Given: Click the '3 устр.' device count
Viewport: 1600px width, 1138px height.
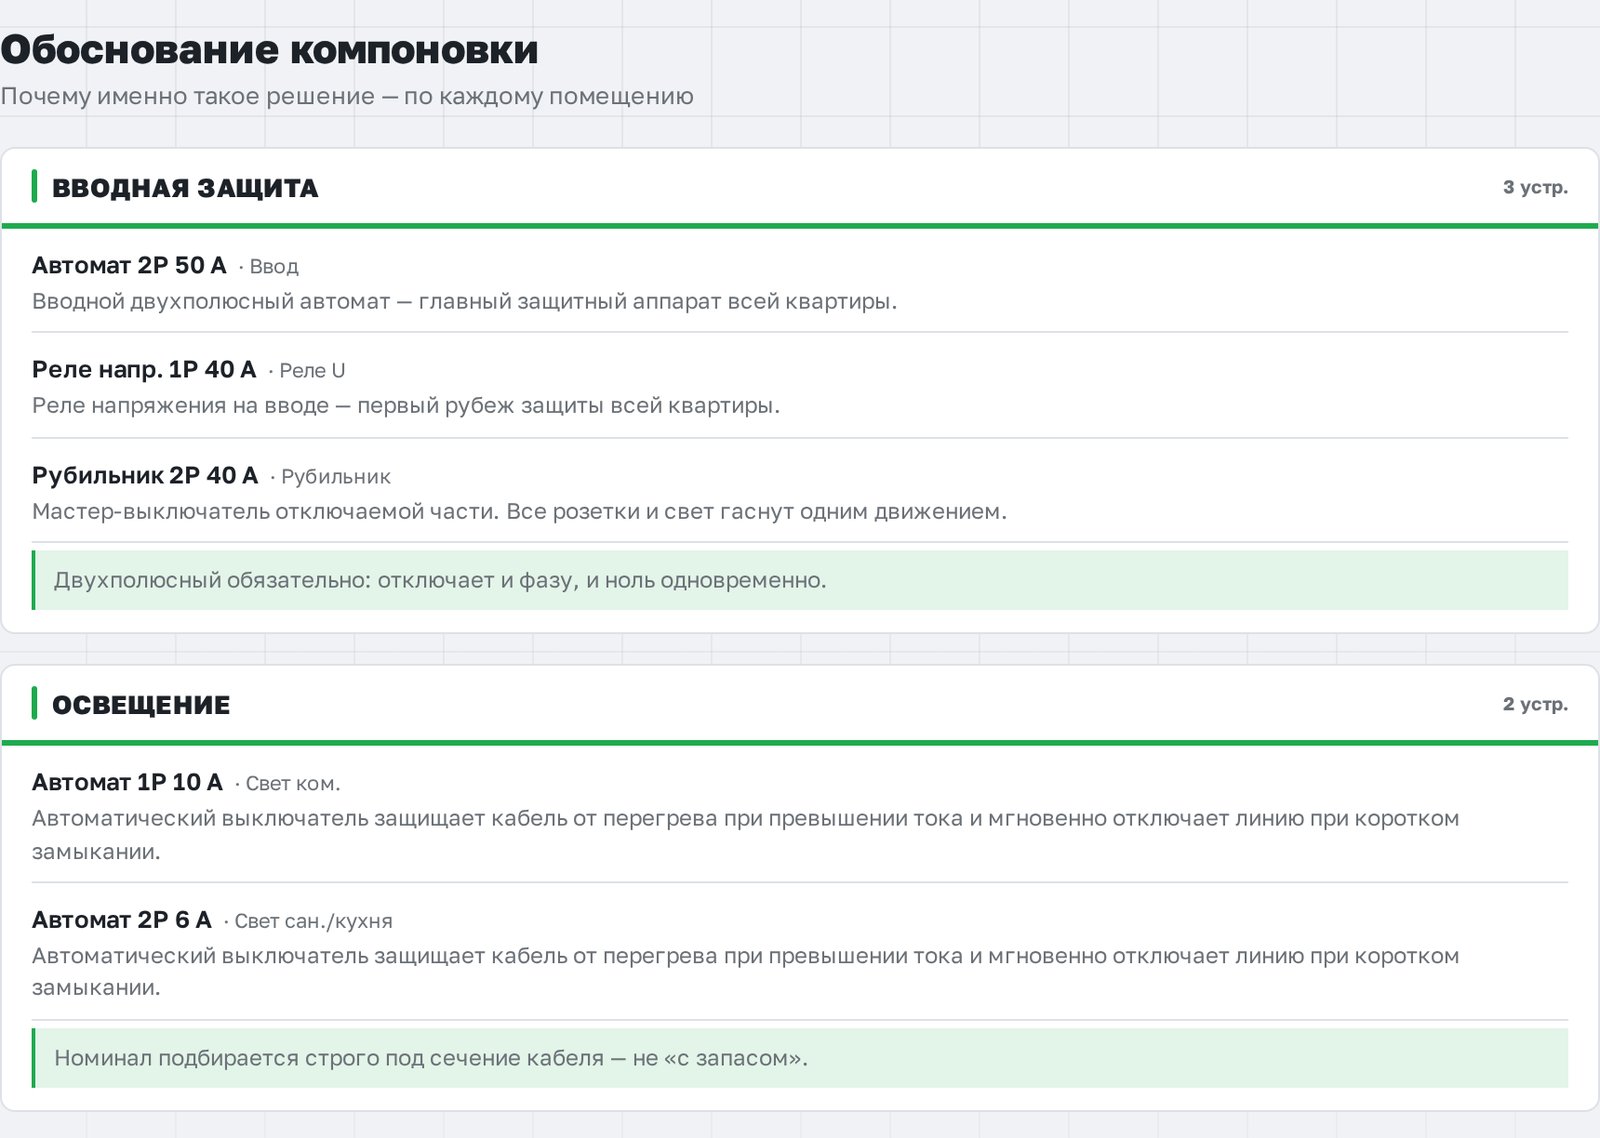Looking at the screenshot, I should 1535,188.
